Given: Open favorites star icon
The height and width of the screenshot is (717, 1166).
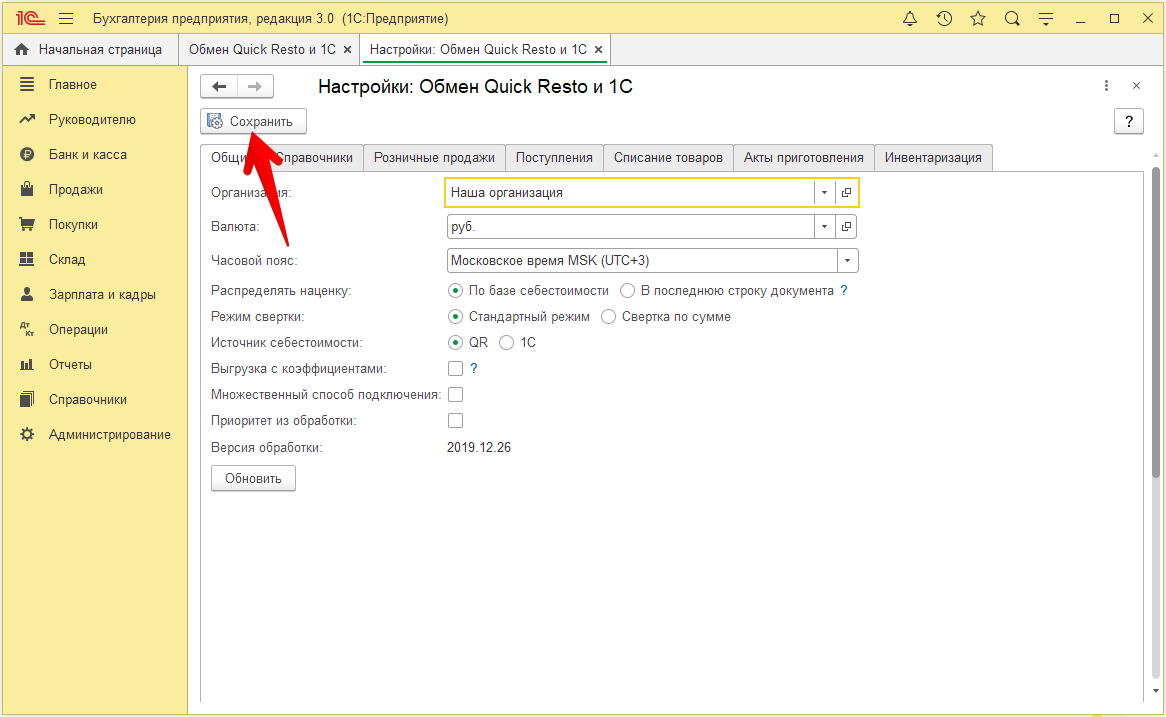Looking at the screenshot, I should coord(978,19).
